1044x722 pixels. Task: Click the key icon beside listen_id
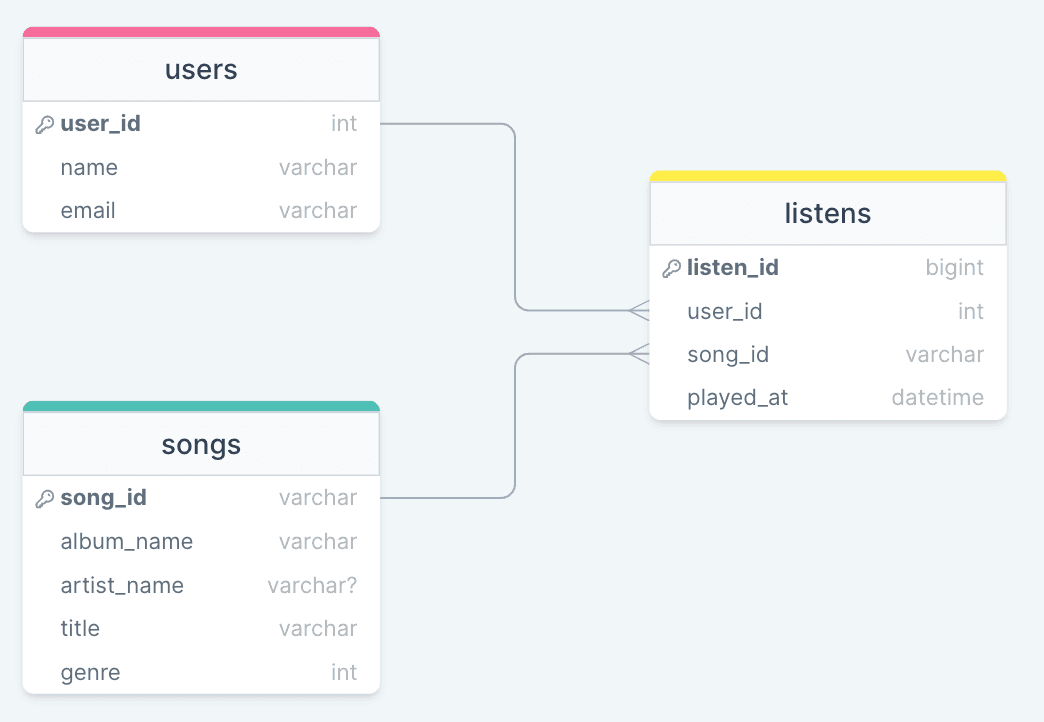pyautogui.click(x=671, y=269)
